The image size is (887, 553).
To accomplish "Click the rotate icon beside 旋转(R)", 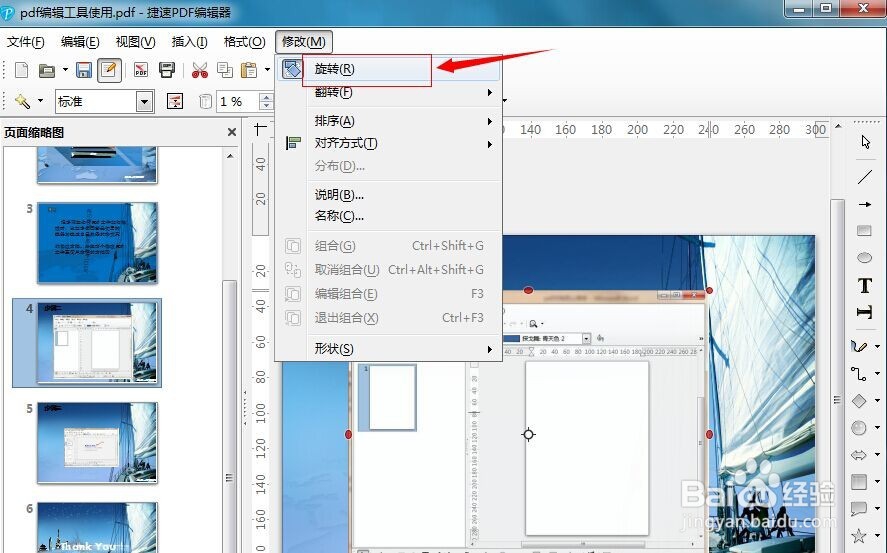I will (292, 69).
